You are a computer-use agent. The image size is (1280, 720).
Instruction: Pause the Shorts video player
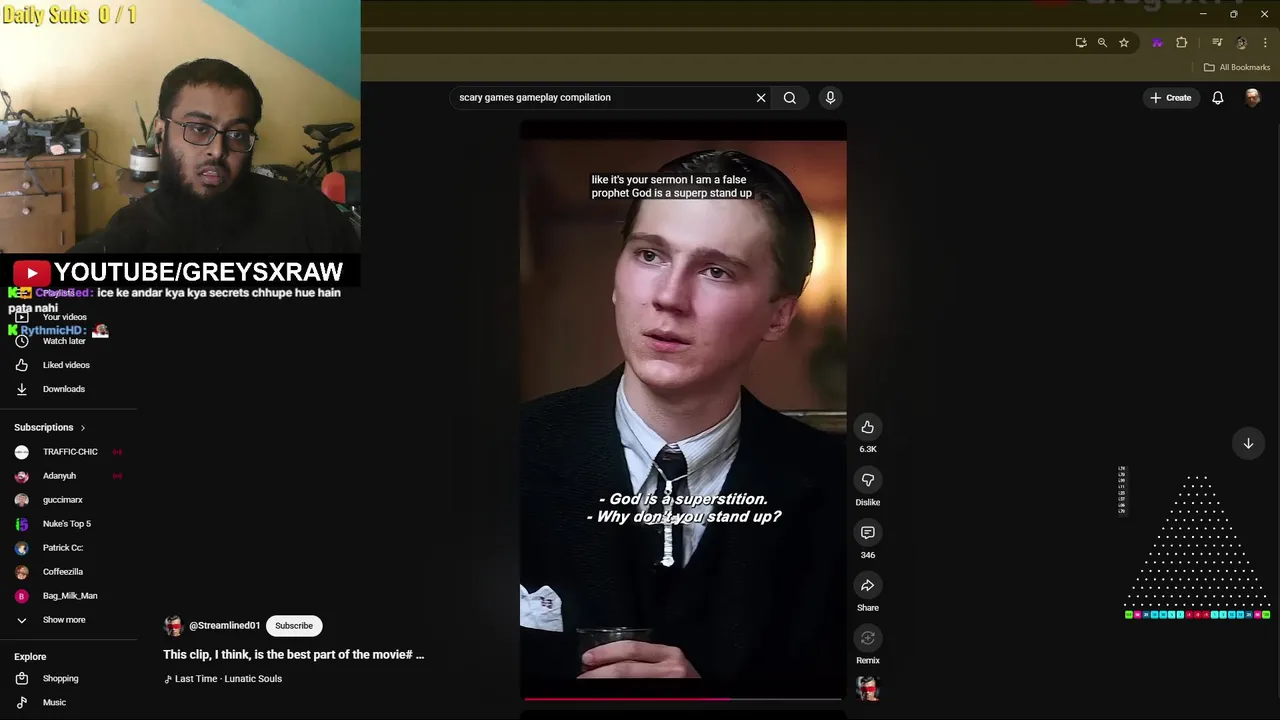683,410
